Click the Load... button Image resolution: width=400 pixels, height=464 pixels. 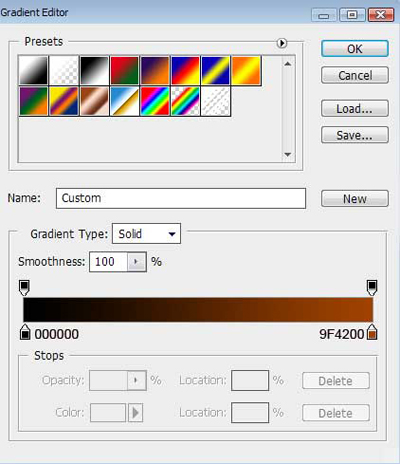pyautogui.click(x=355, y=108)
